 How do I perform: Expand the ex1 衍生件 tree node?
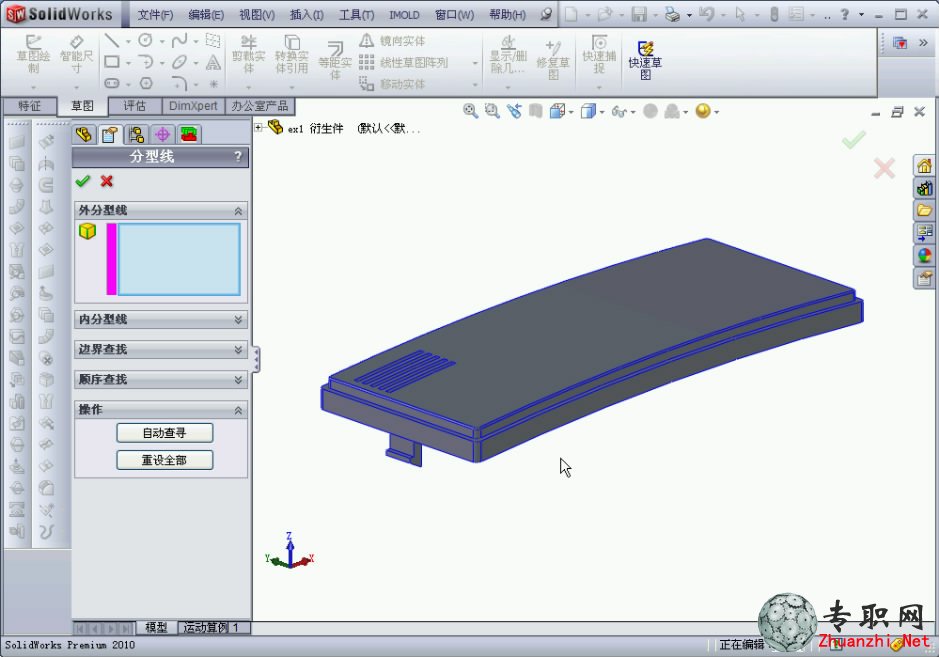(x=259, y=128)
